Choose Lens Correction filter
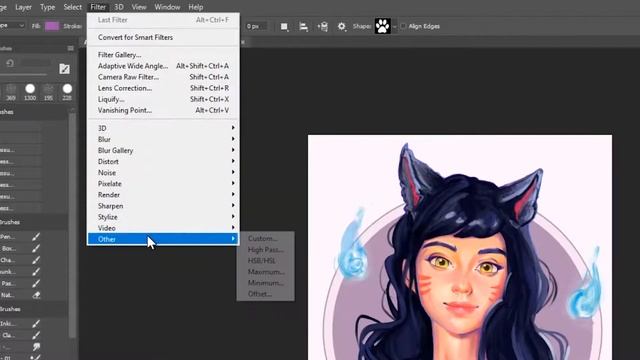 pos(163,88)
